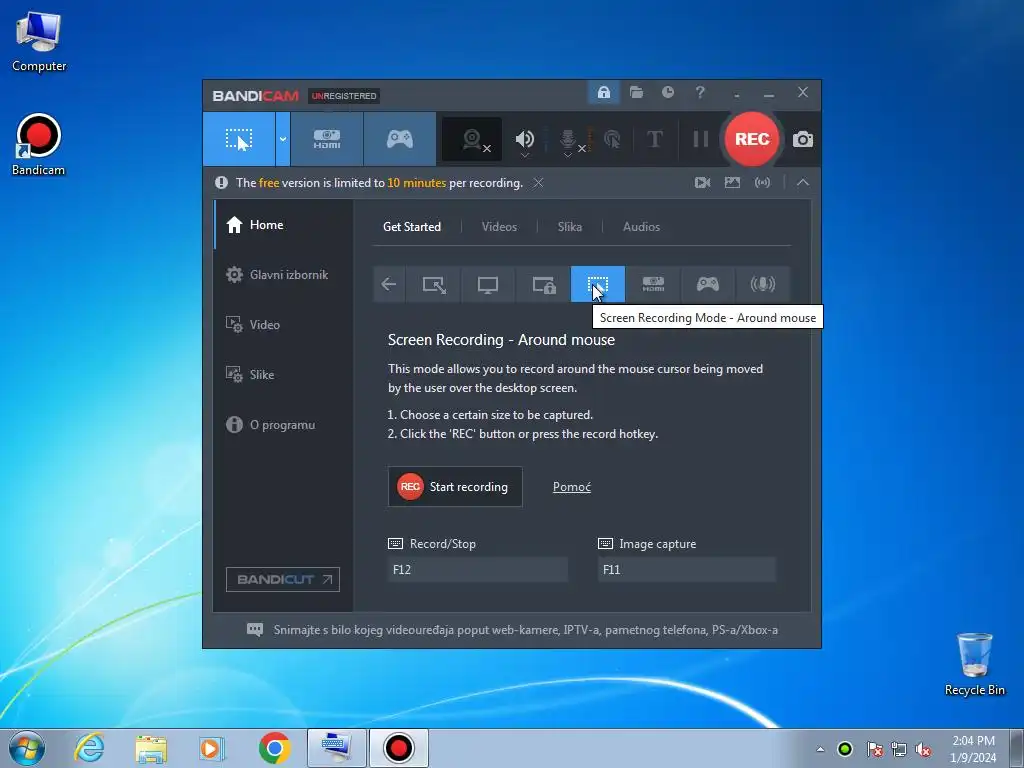This screenshot has height=768, width=1024.
Task: Open the Pomoć help link
Action: click(571, 487)
